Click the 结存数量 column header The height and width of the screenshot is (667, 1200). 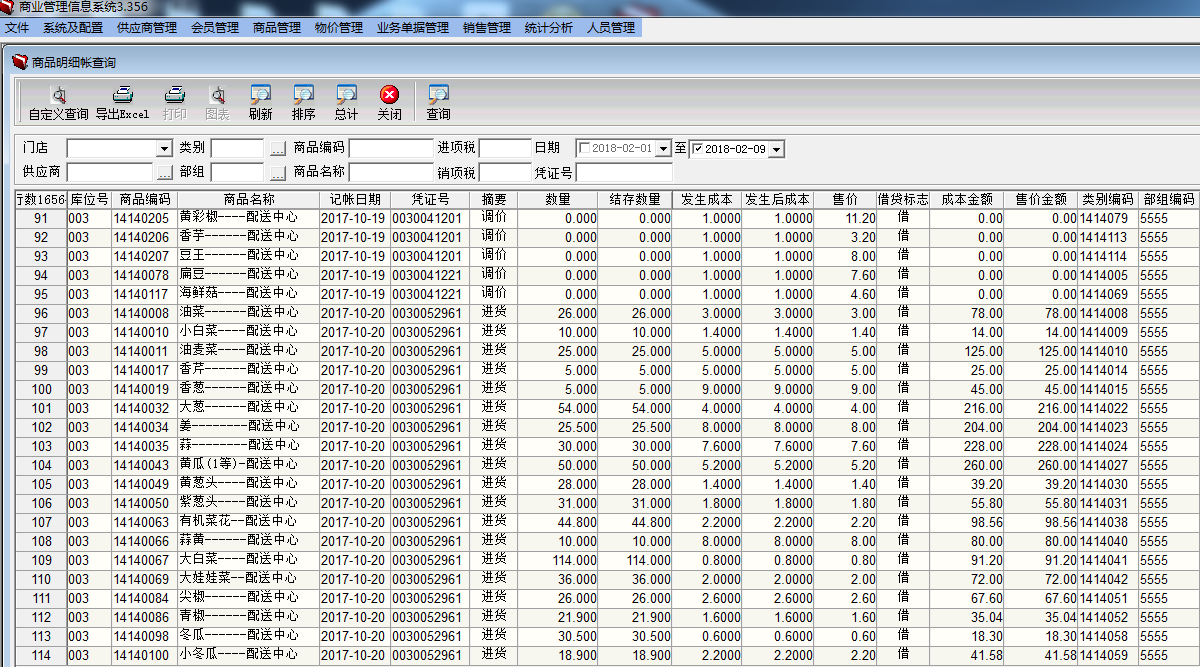pos(635,199)
